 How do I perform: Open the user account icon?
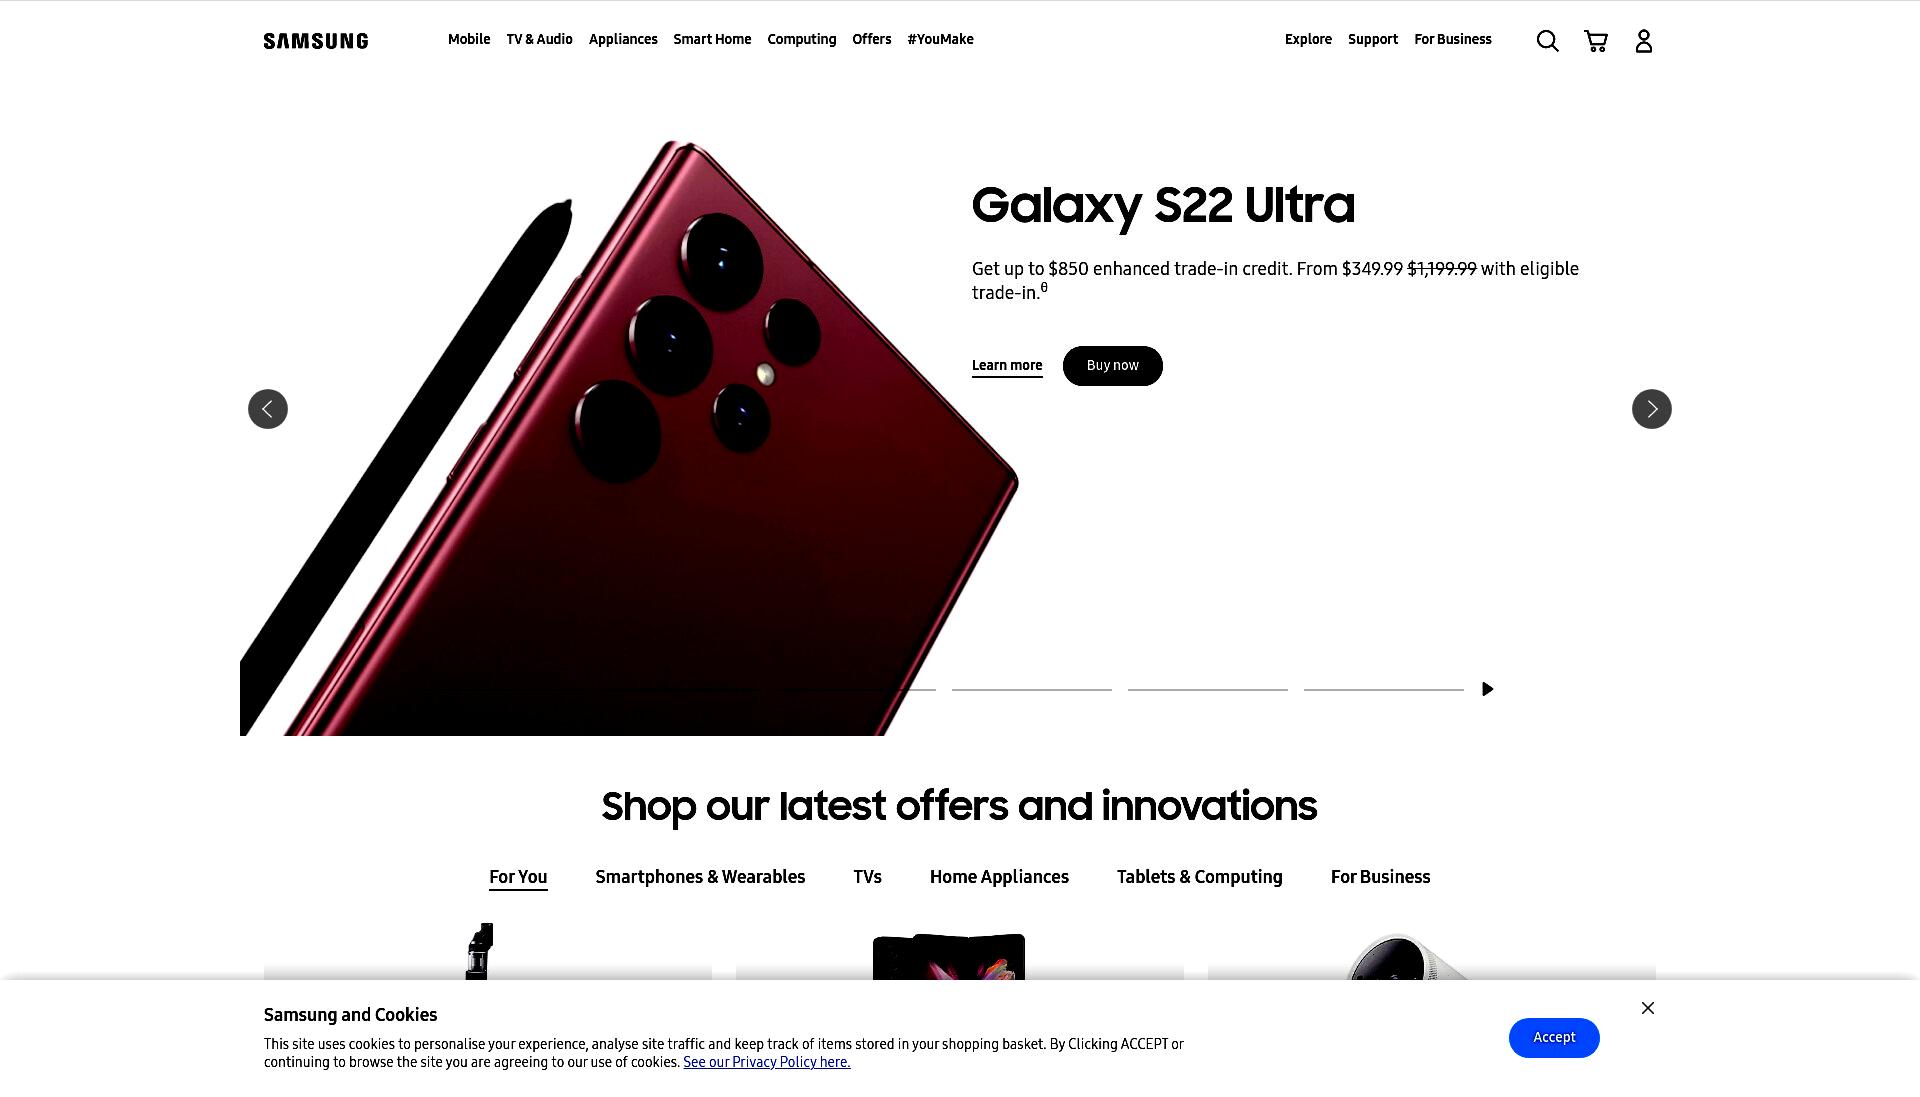click(1644, 41)
